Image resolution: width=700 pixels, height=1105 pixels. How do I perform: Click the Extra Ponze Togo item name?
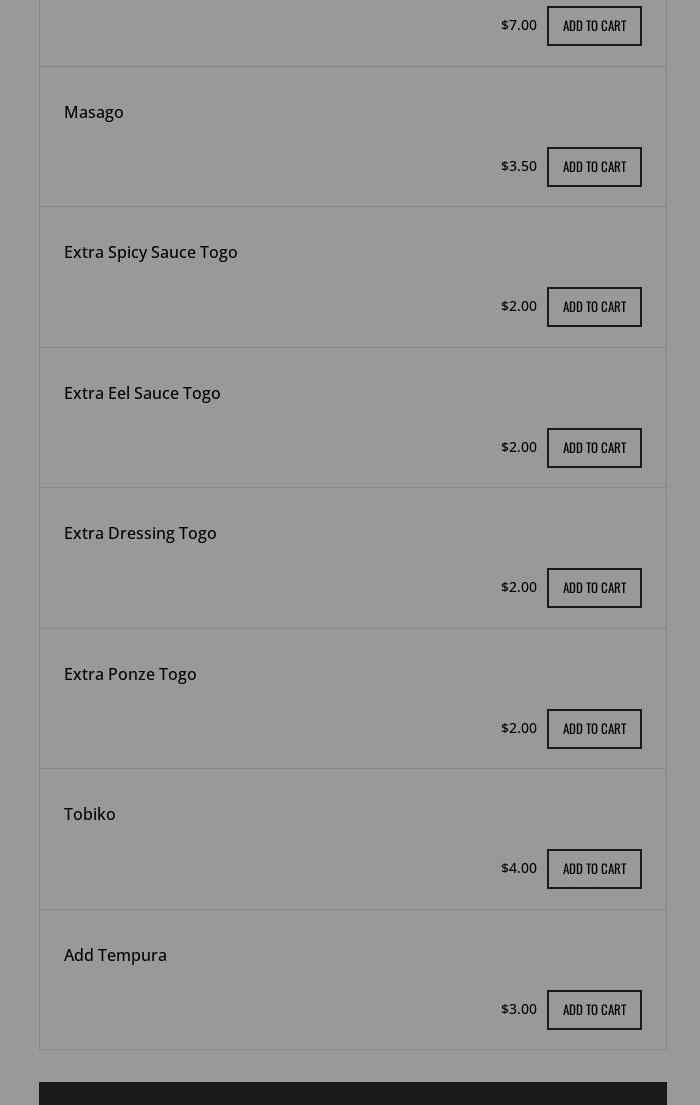coord(130,674)
